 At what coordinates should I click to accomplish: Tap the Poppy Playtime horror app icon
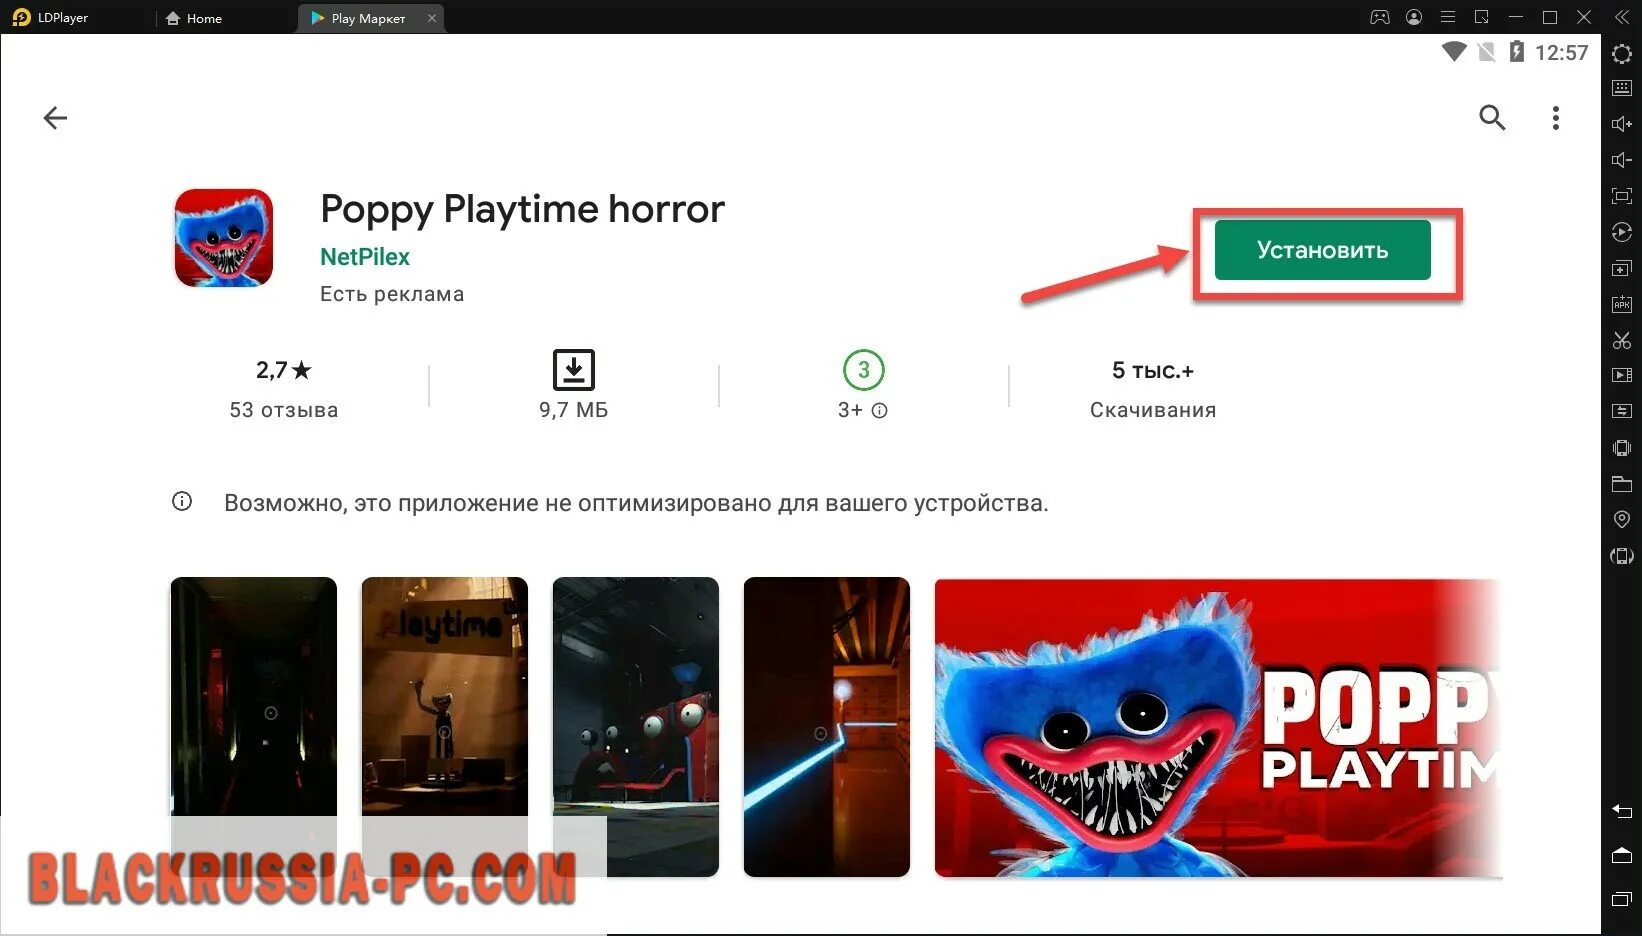pos(224,238)
